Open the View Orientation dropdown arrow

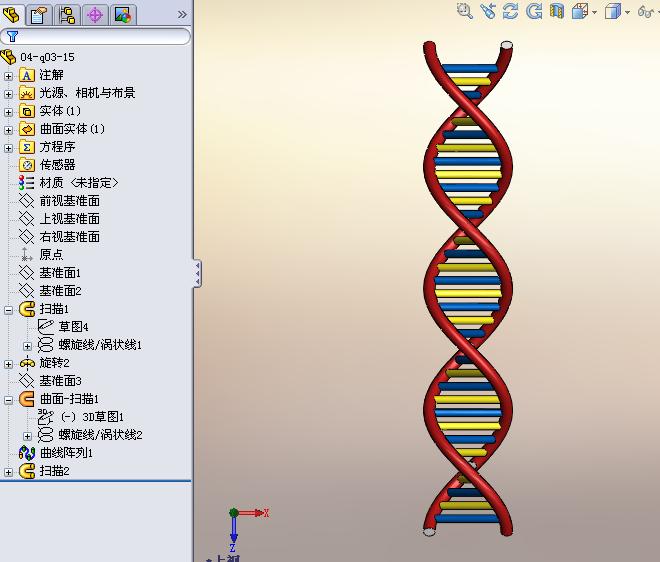(595, 13)
